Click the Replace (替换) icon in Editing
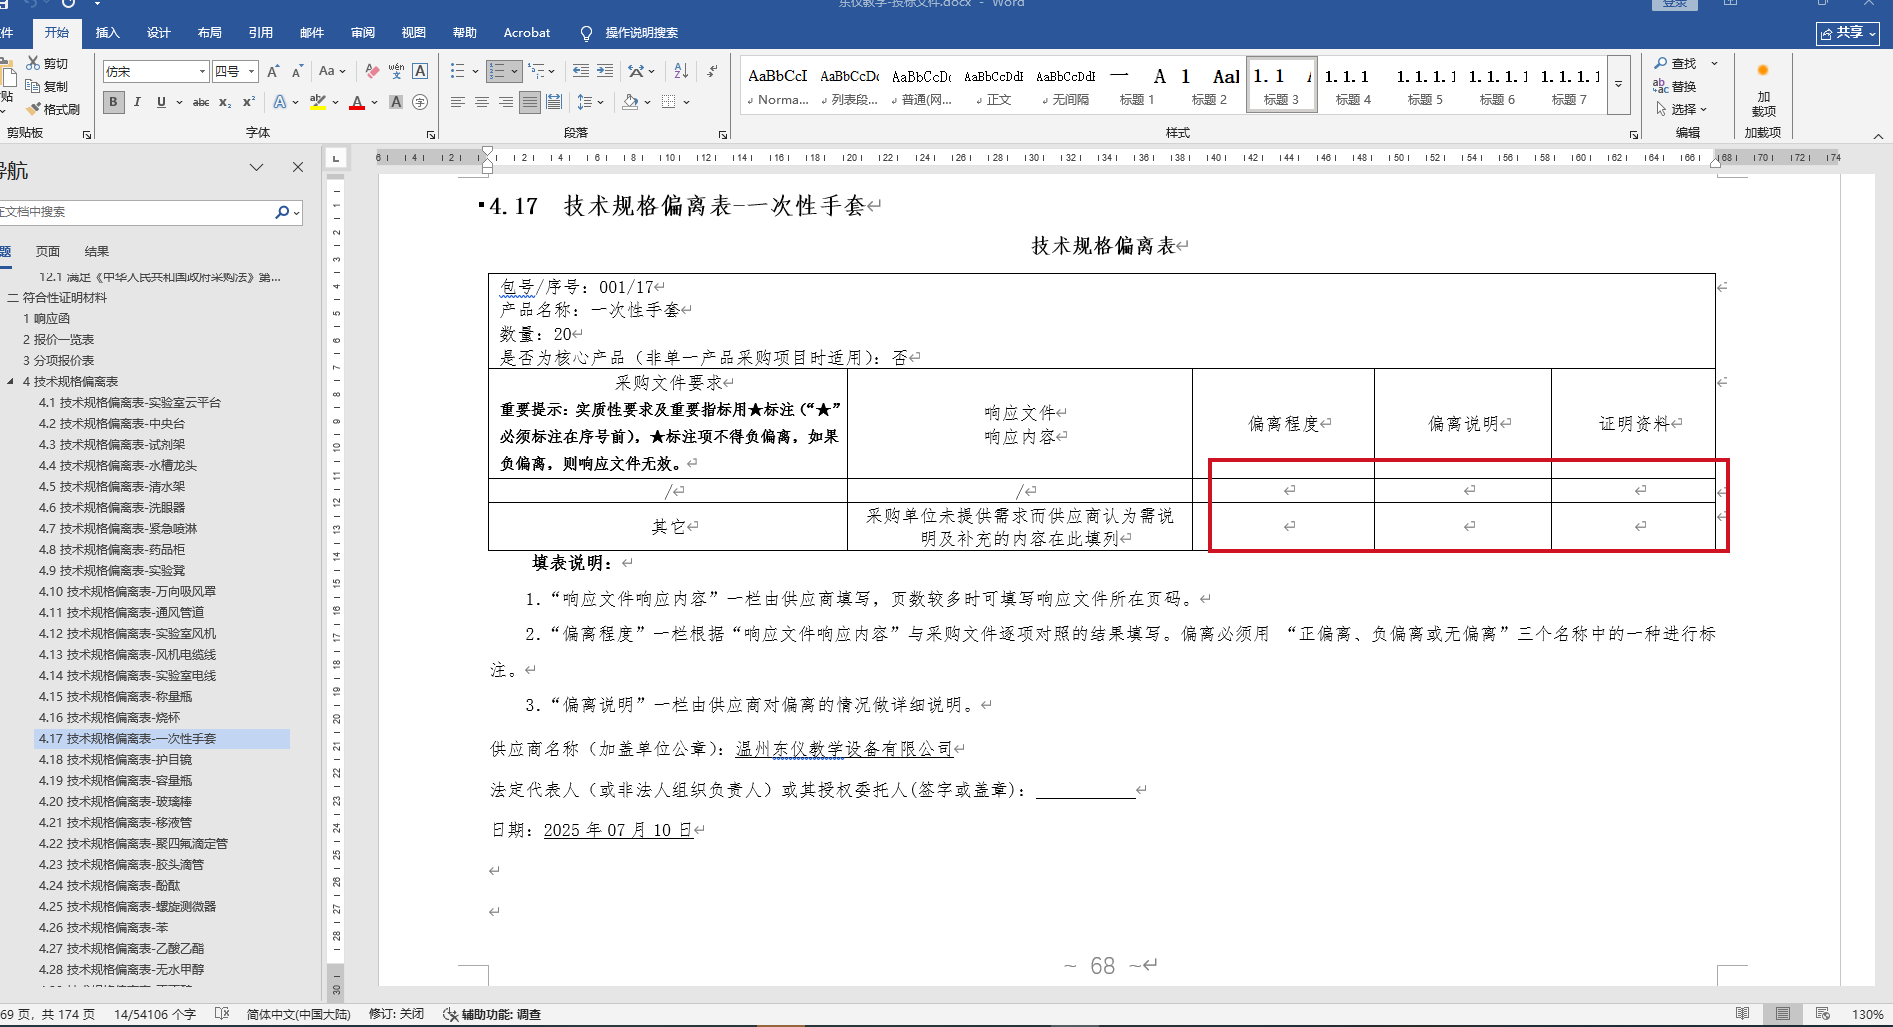The height and width of the screenshot is (1027, 1893). 1660,86
